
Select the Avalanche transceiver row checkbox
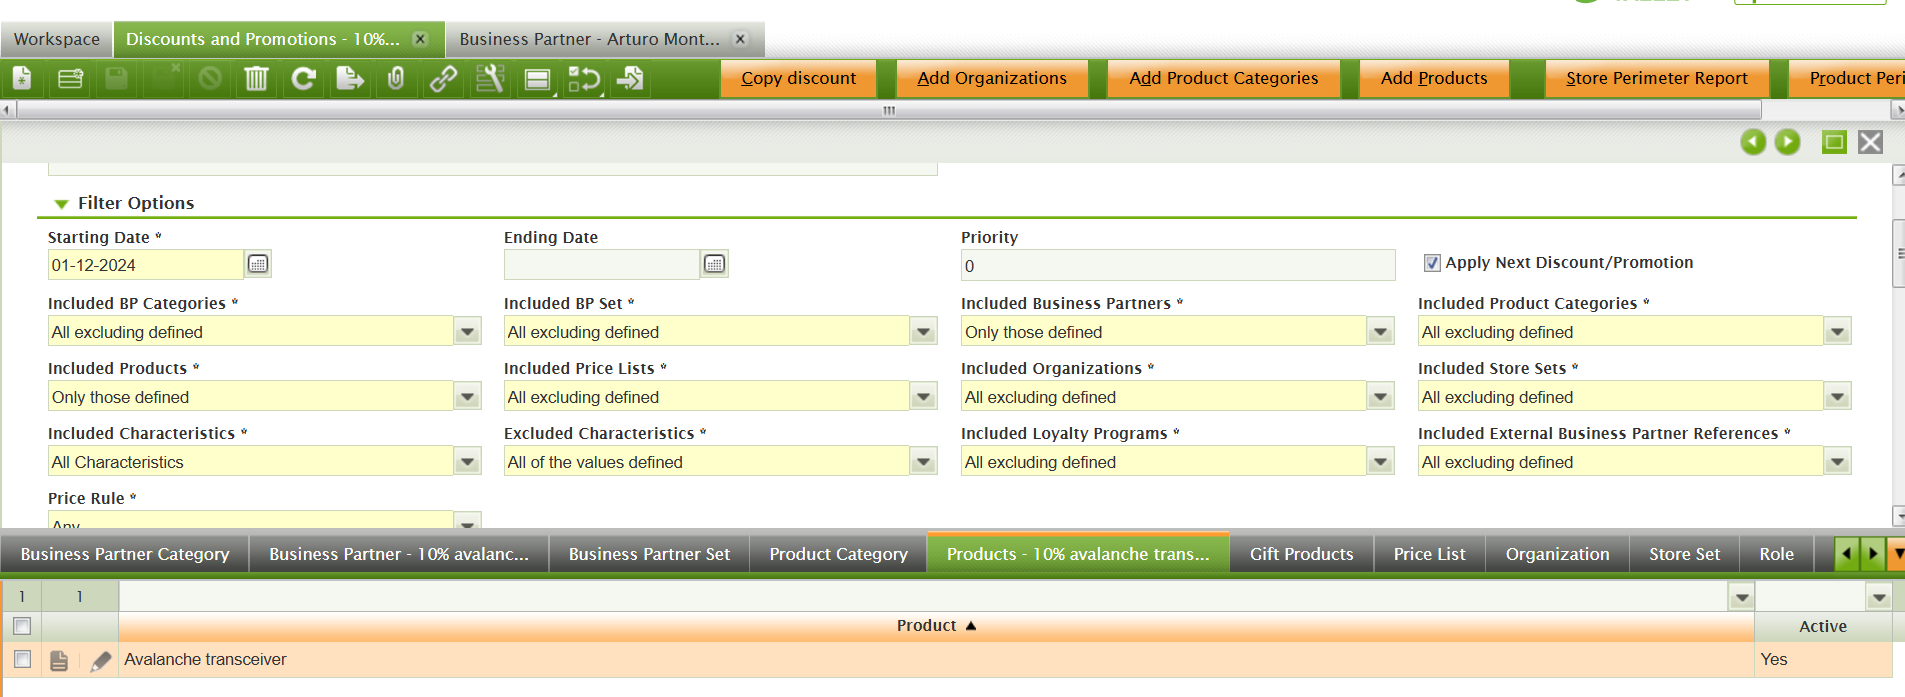pyautogui.click(x=22, y=660)
